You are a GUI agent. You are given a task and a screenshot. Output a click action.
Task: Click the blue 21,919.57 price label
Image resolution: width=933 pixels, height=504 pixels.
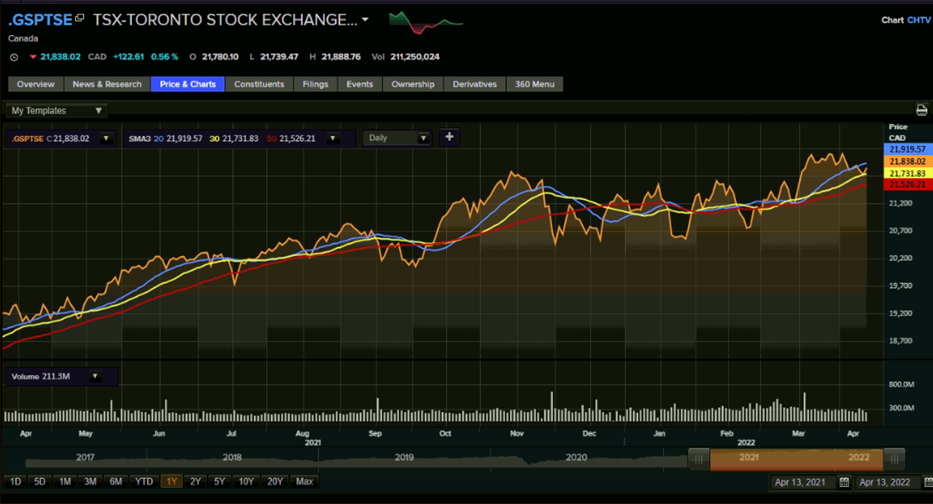[908, 149]
